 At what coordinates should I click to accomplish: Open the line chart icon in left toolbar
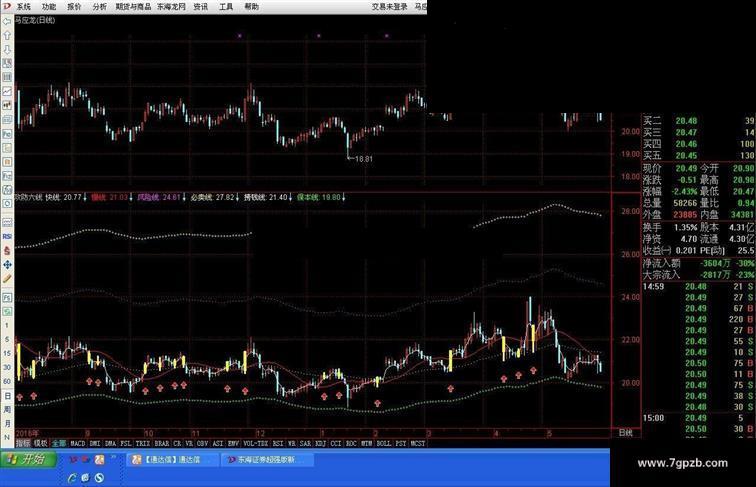point(7,91)
